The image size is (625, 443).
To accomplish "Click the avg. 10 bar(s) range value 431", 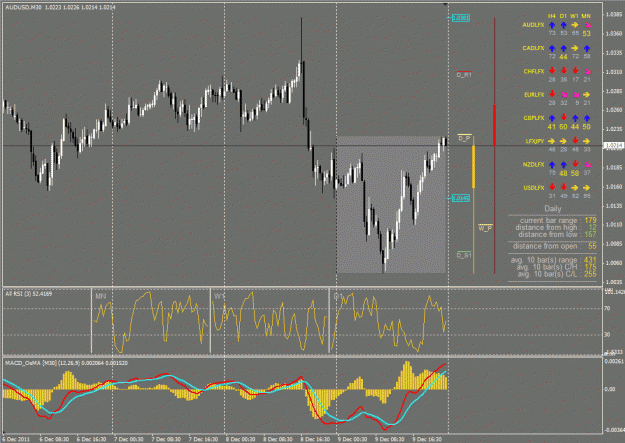I will 590,260.
